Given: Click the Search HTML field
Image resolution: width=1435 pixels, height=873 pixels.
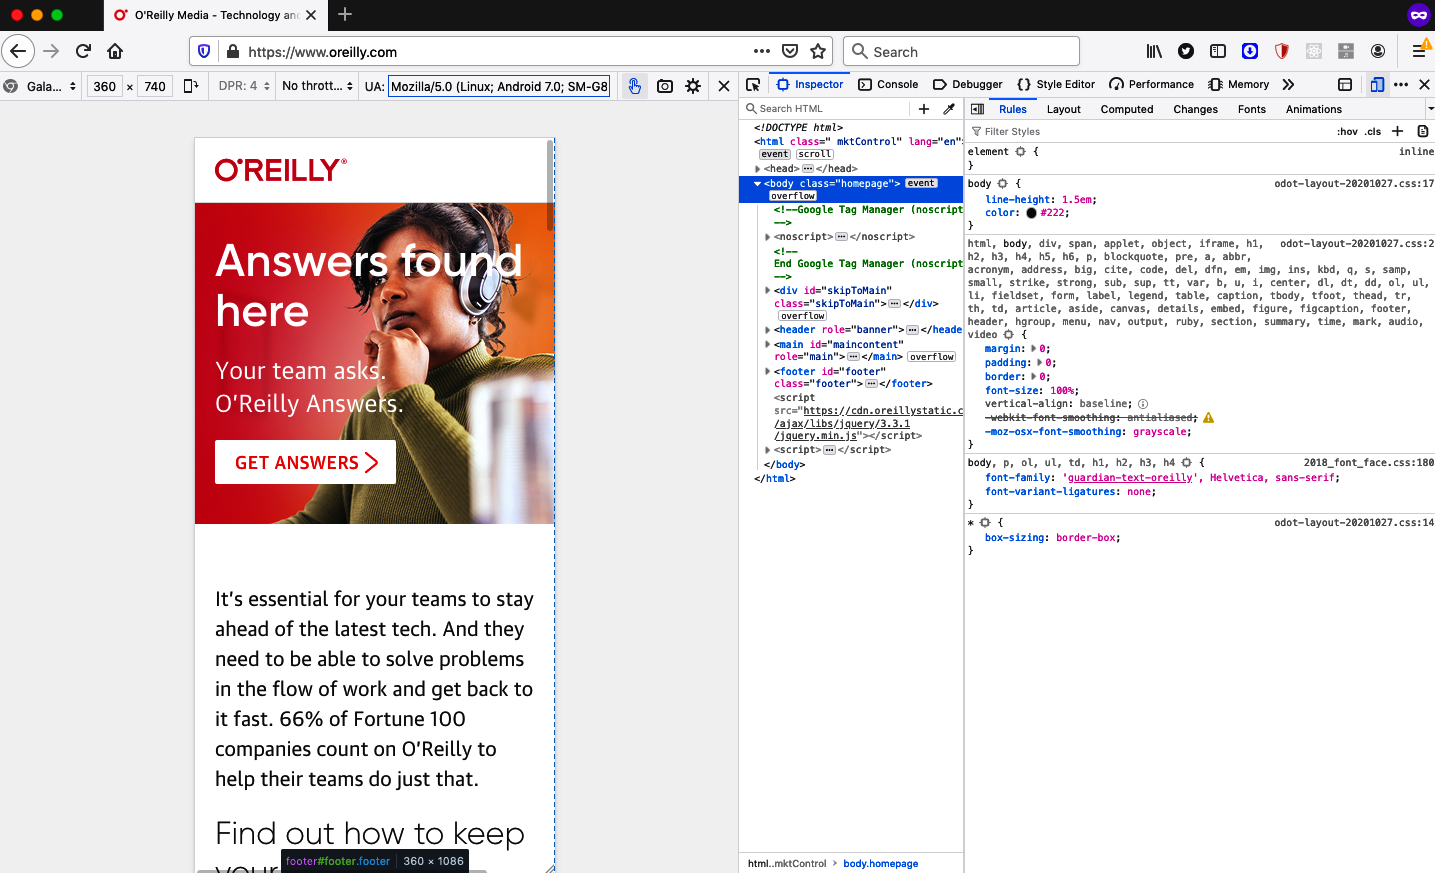Looking at the screenshot, I should [x=826, y=109].
